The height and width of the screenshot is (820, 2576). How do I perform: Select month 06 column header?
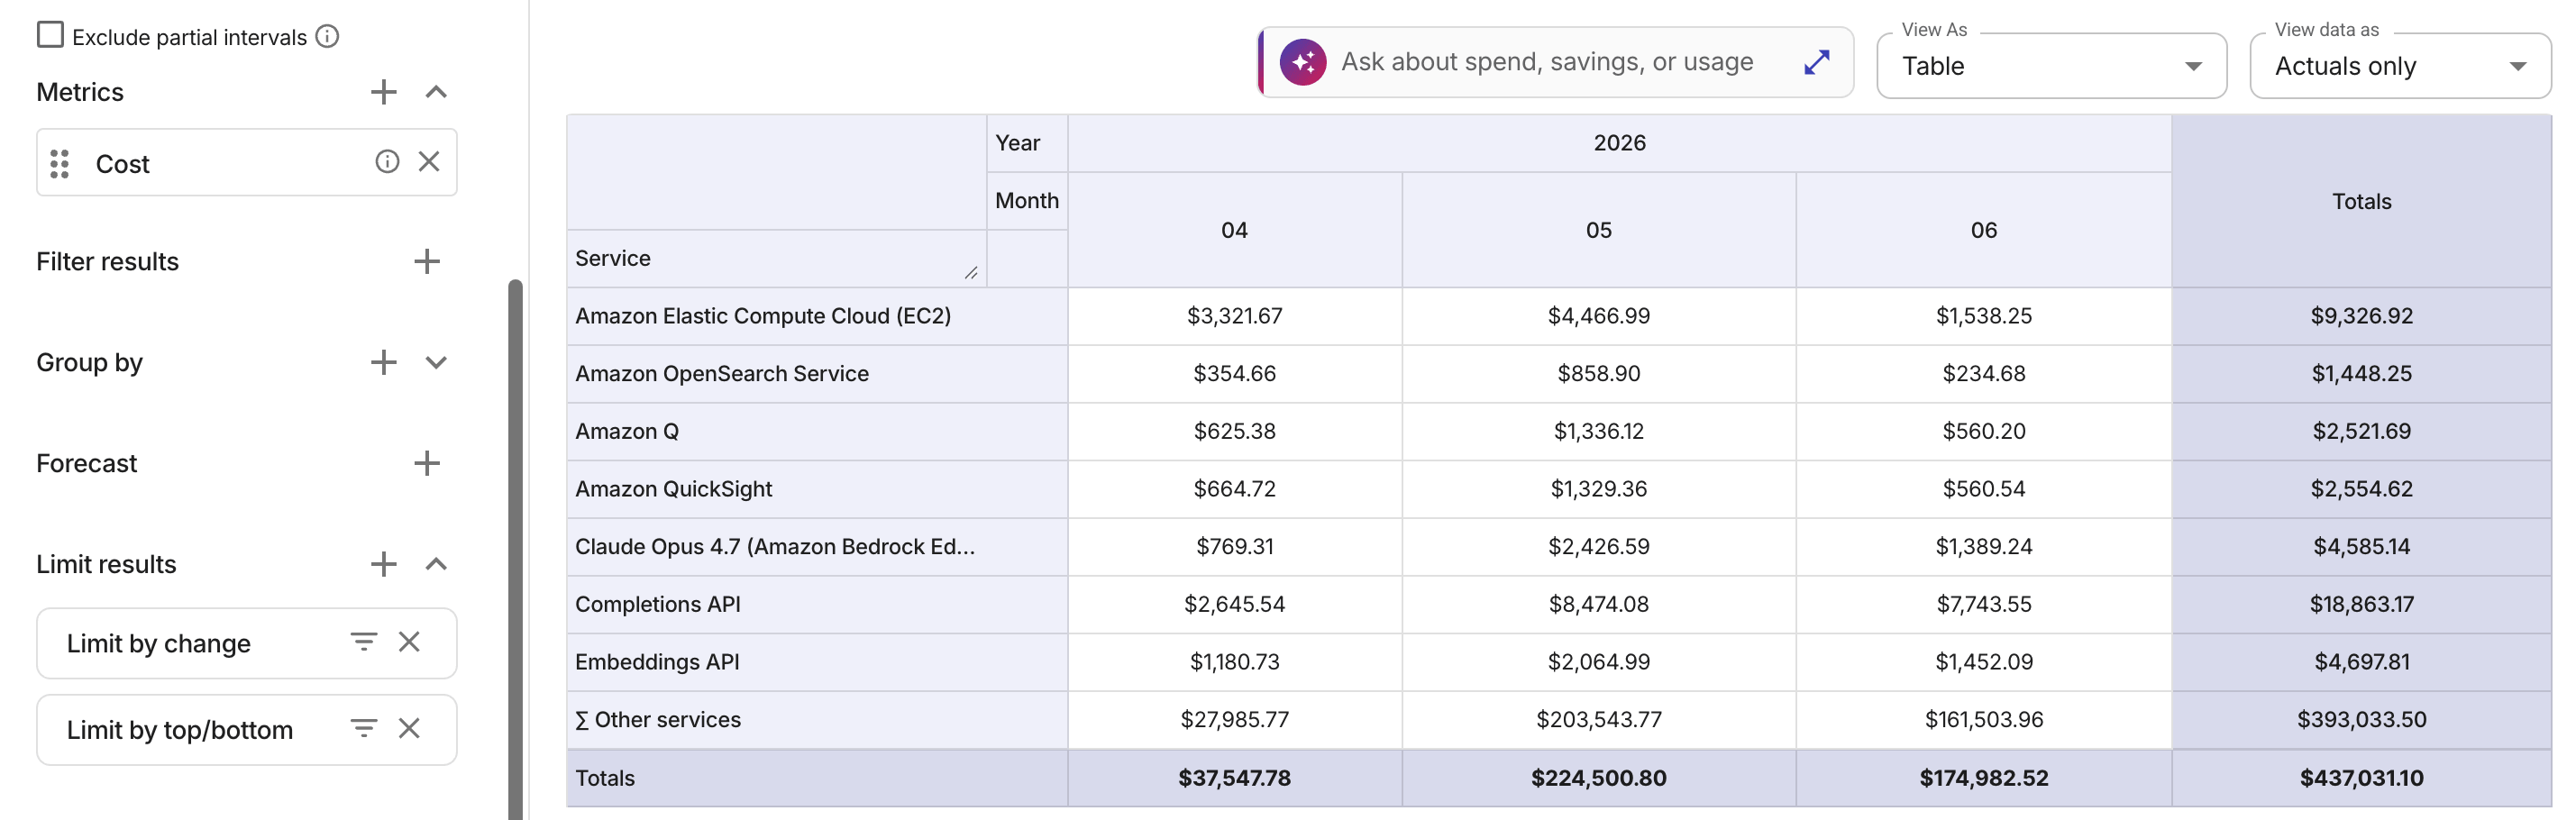coord(1983,230)
